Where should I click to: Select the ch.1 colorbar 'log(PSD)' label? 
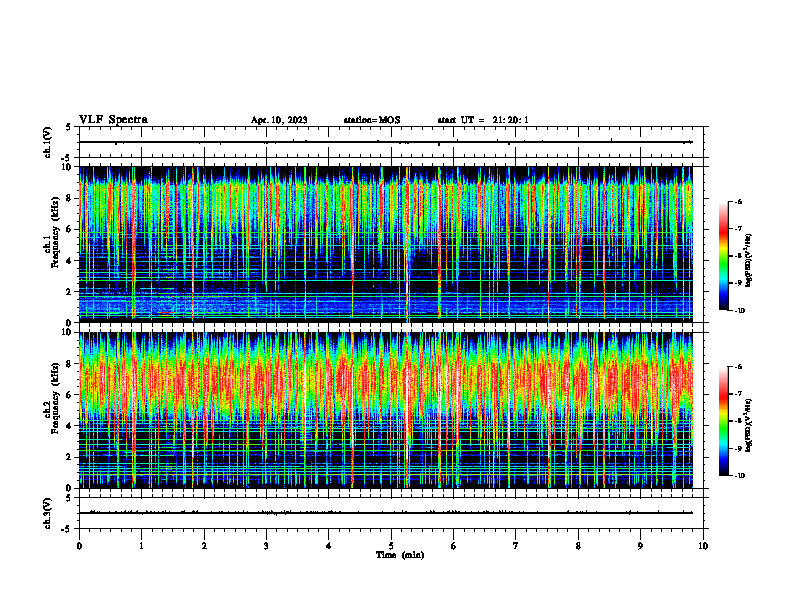tap(748, 260)
